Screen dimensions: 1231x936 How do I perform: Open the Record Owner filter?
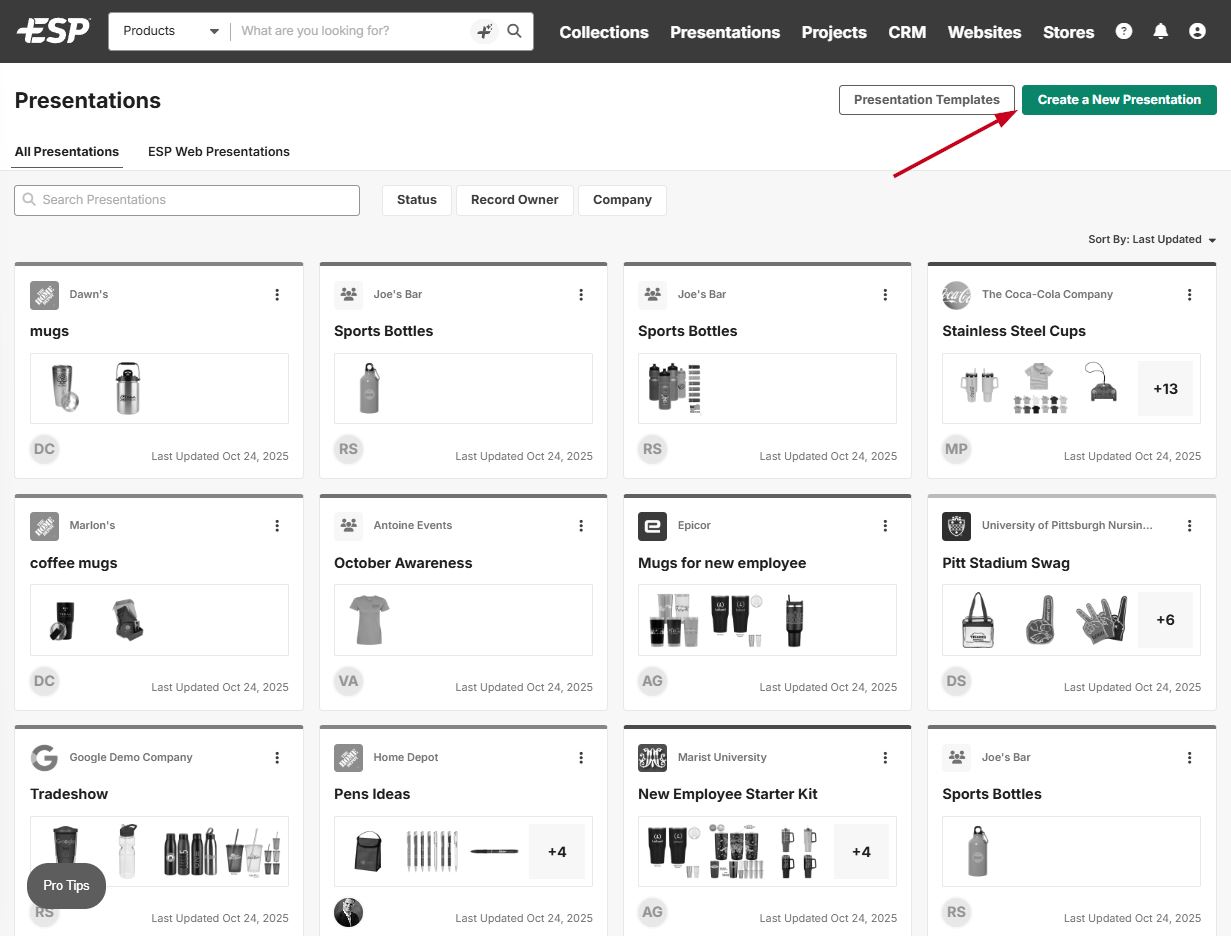[514, 200]
